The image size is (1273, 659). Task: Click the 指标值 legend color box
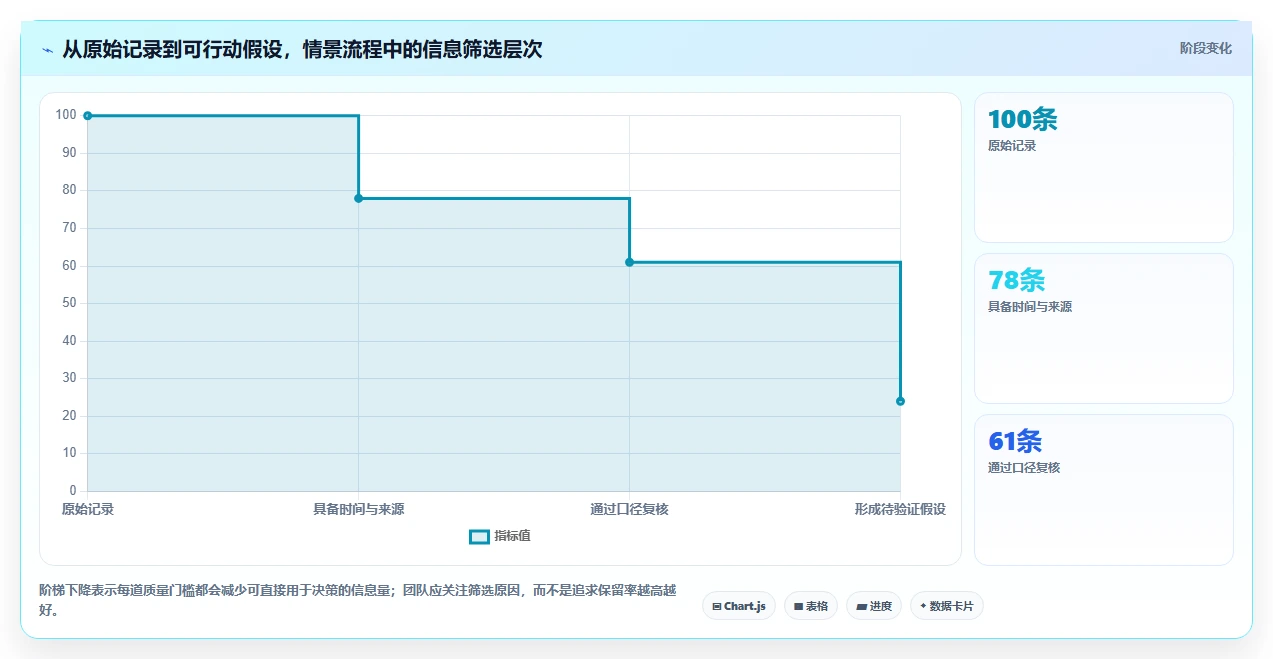(x=479, y=537)
